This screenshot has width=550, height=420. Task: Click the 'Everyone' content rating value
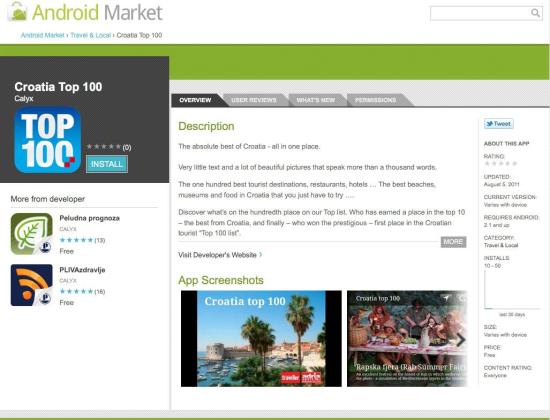495,375
